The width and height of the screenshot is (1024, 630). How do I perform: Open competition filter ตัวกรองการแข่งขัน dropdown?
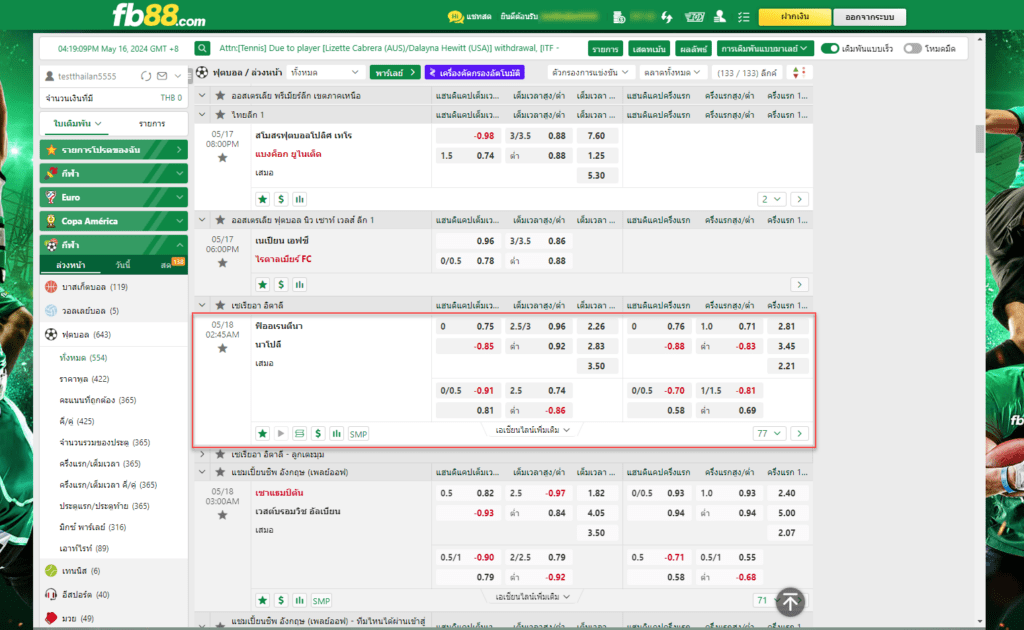pyautogui.click(x=590, y=72)
